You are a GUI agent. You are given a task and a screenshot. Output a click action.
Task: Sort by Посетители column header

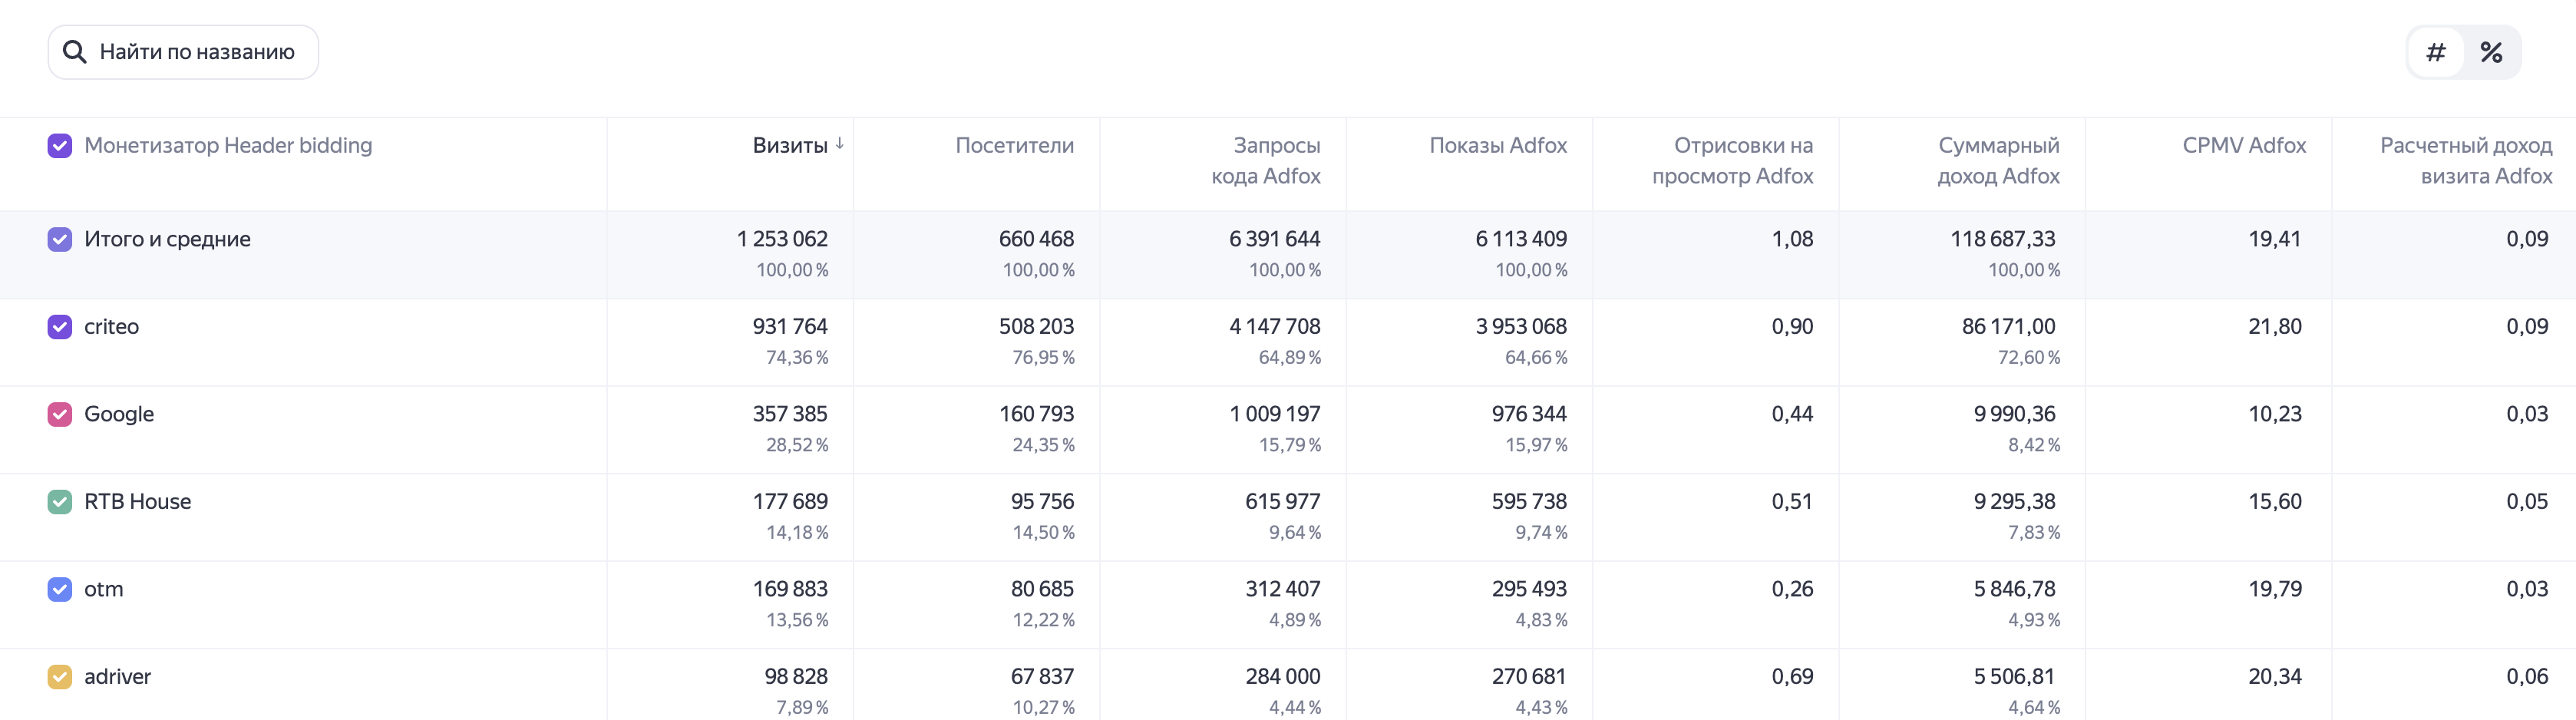click(x=1014, y=145)
